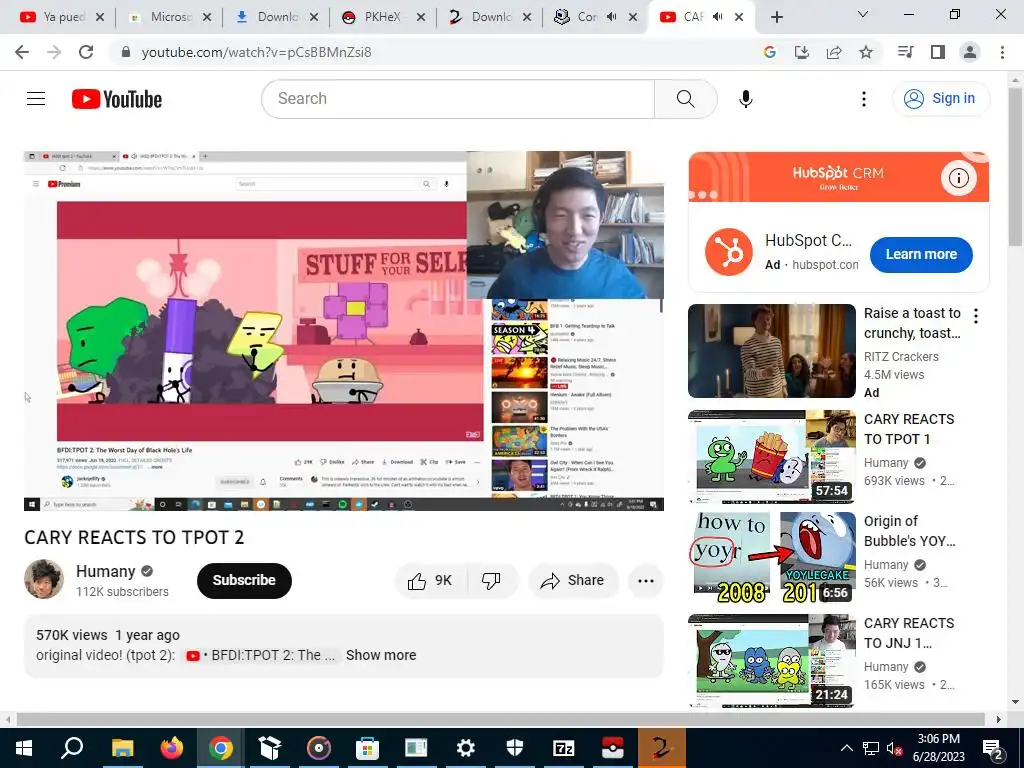Open the PKHeX Pokeball taskbar icon

pos(613,748)
